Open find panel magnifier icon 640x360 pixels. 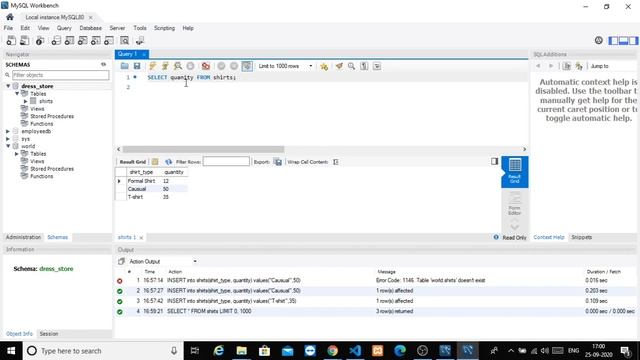pos(351,66)
